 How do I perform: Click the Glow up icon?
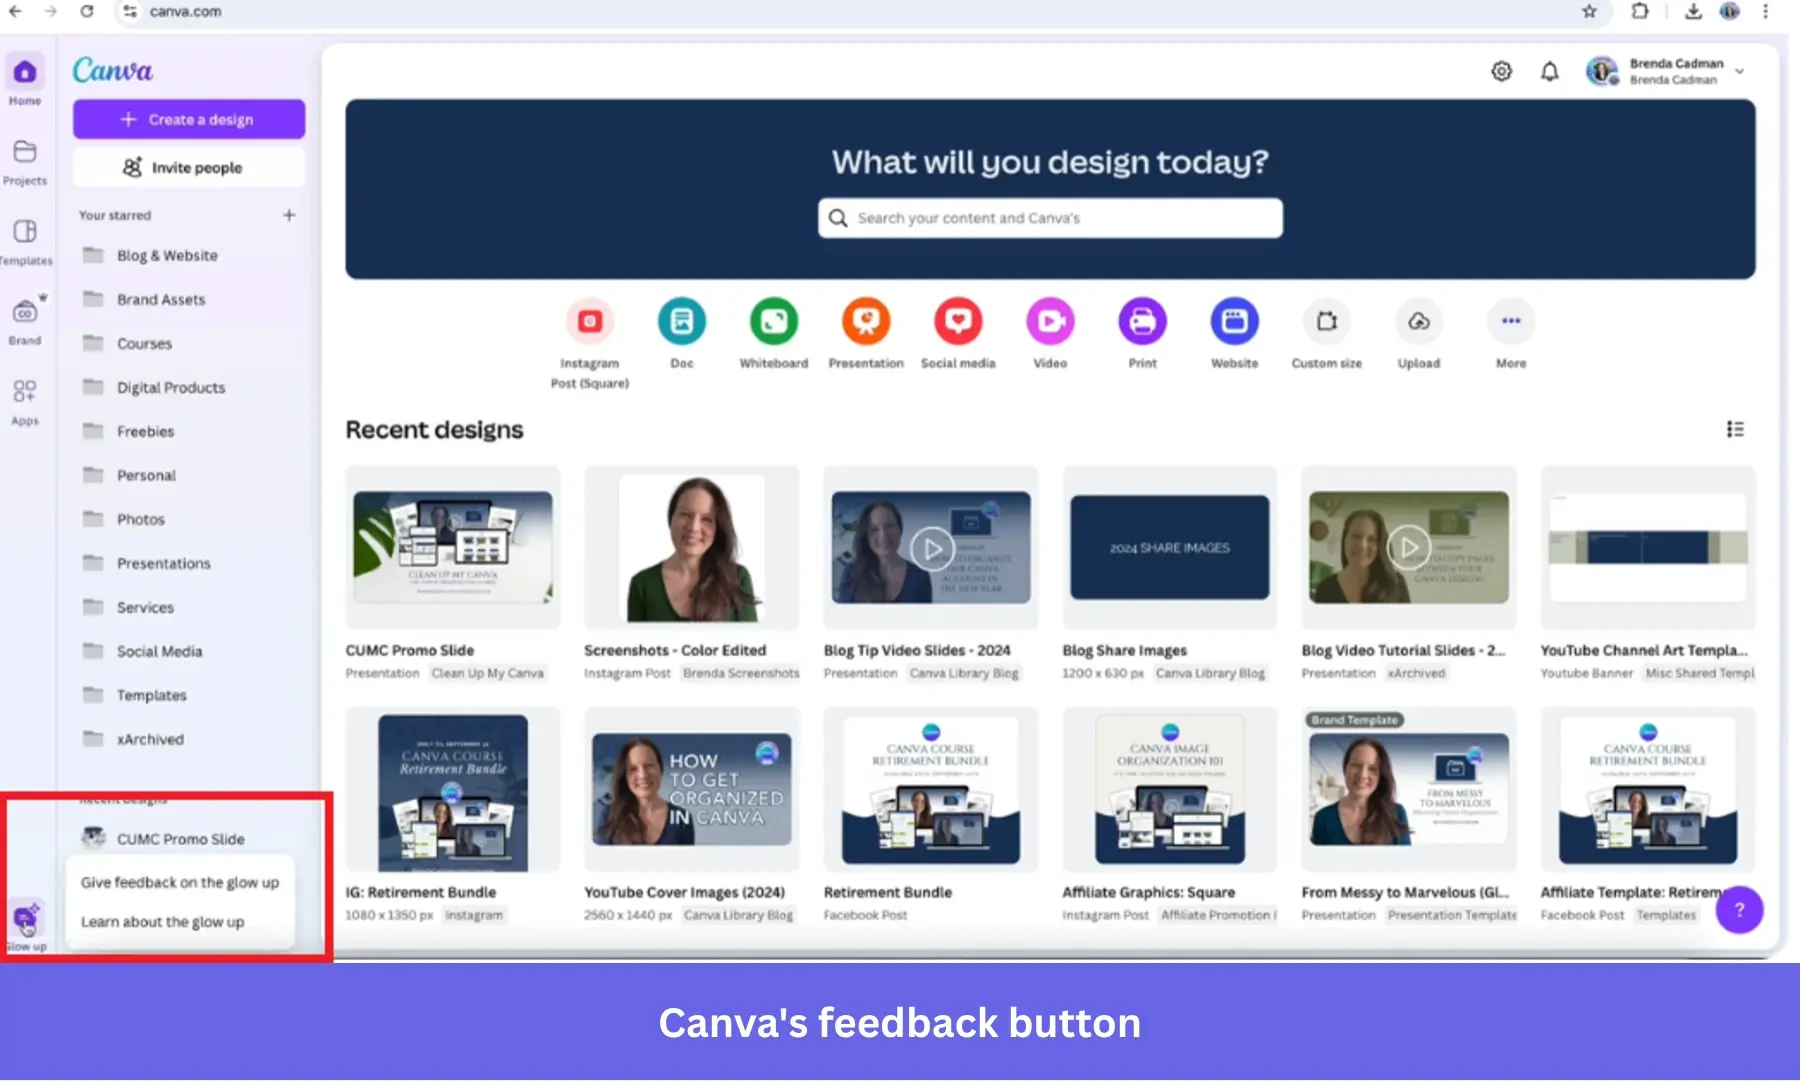[26, 920]
